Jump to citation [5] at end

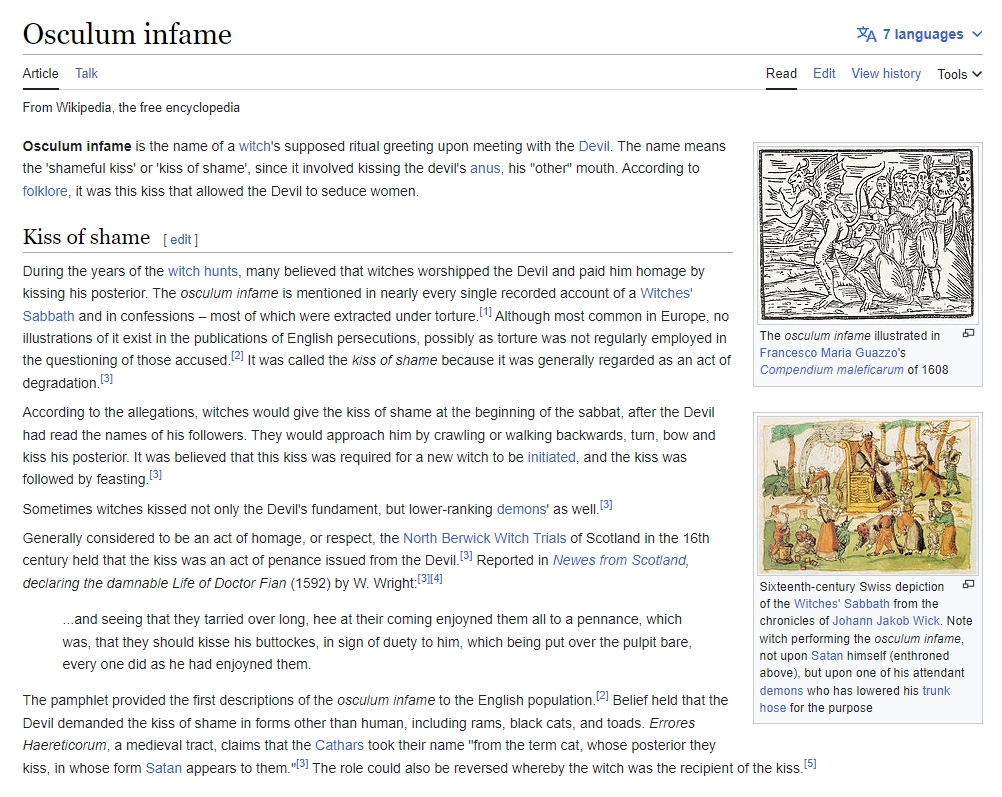tap(810, 764)
